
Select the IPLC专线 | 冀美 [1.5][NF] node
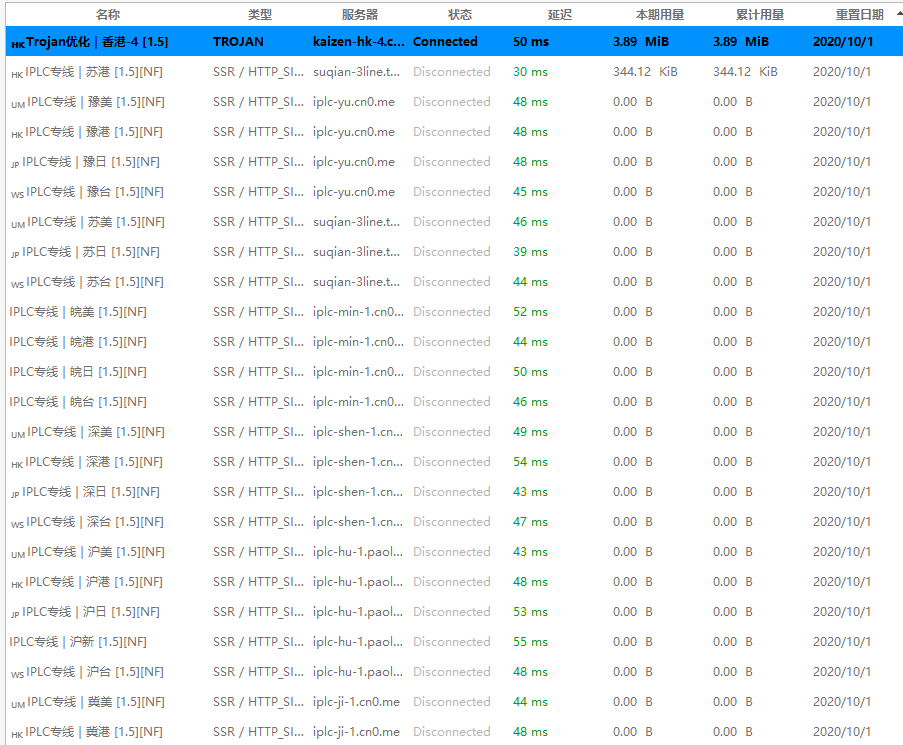click(454, 702)
